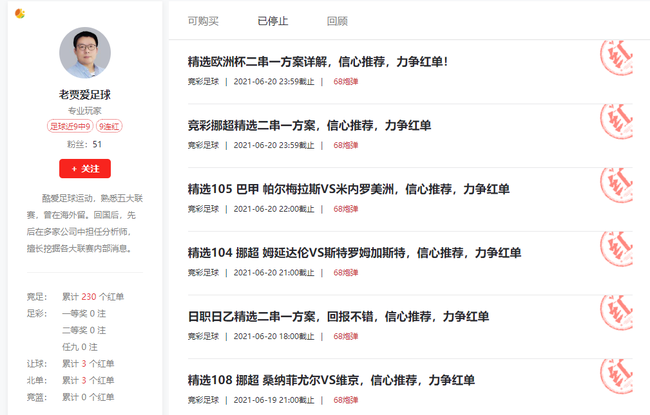Click the red stamp on the 精选104 article
The width and height of the screenshot is (650, 415).
(x=616, y=249)
